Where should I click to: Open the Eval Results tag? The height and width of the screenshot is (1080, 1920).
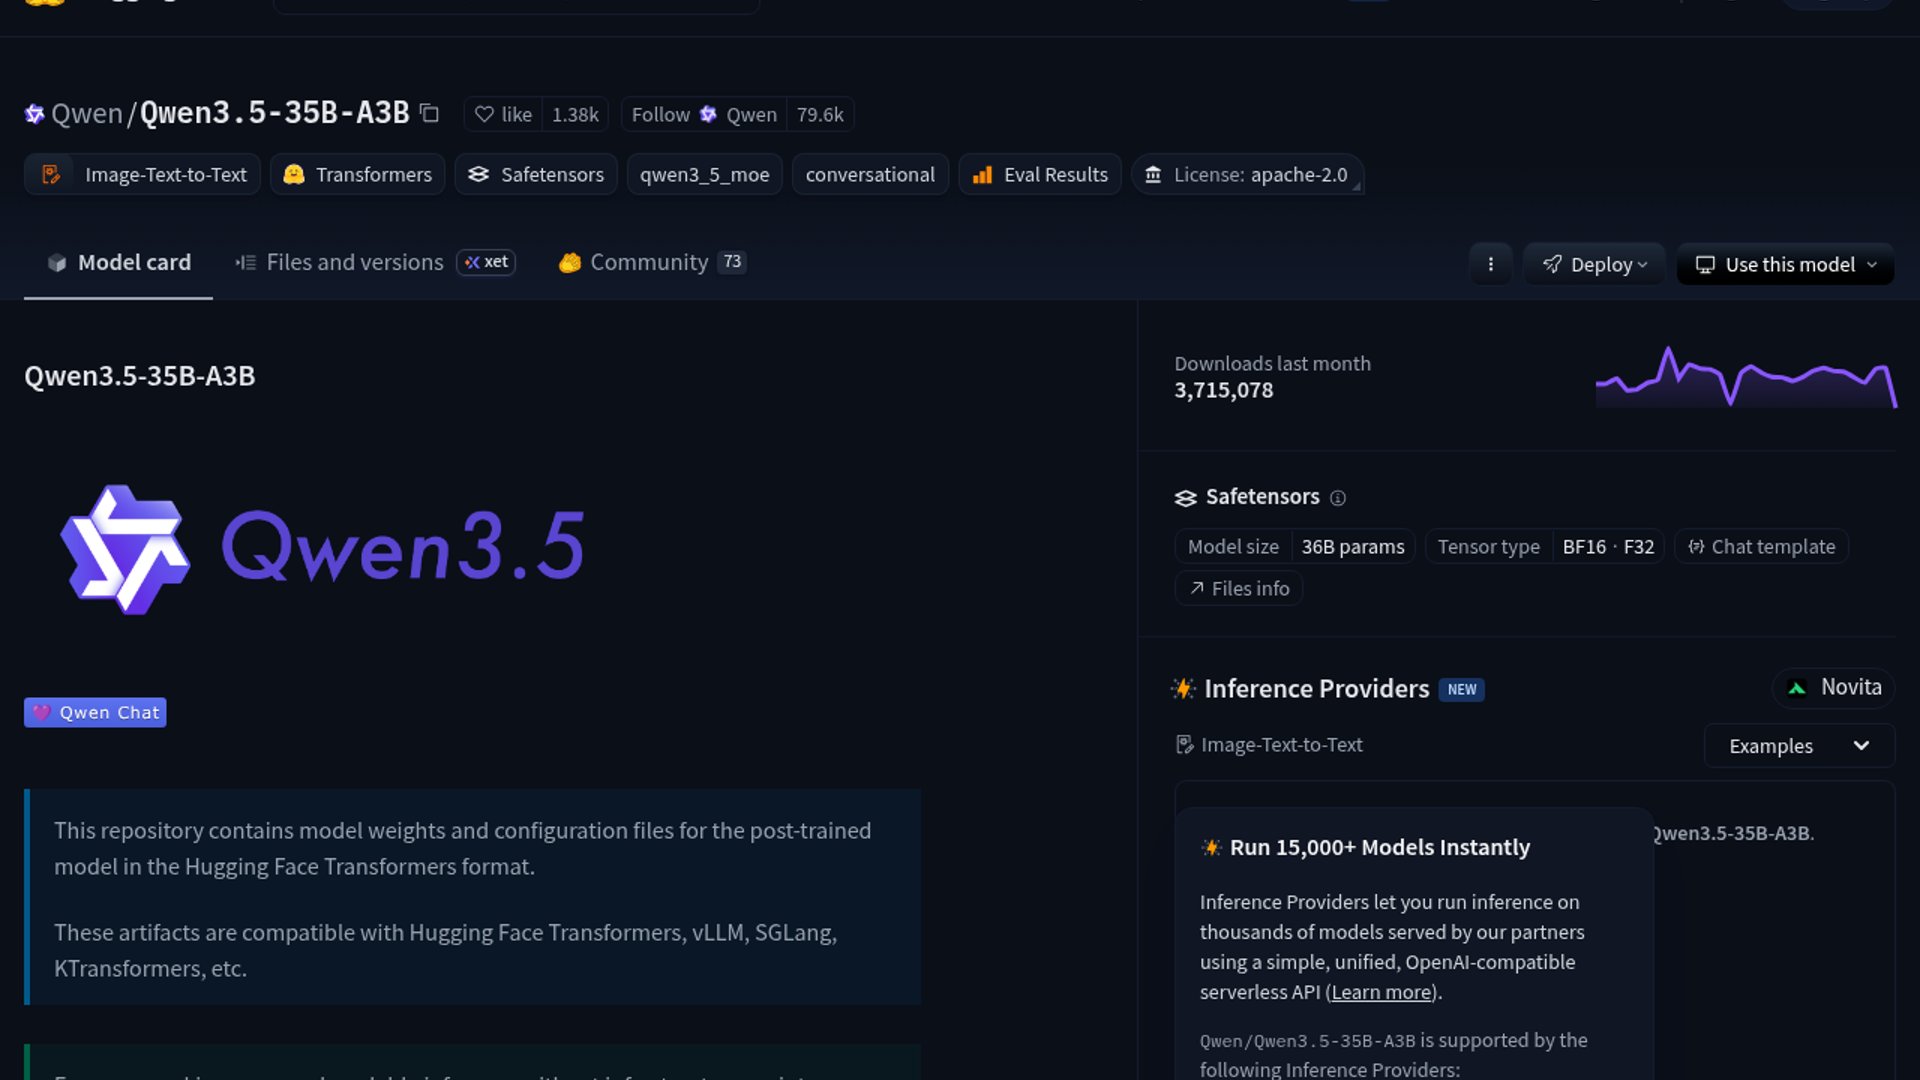pyautogui.click(x=1040, y=174)
